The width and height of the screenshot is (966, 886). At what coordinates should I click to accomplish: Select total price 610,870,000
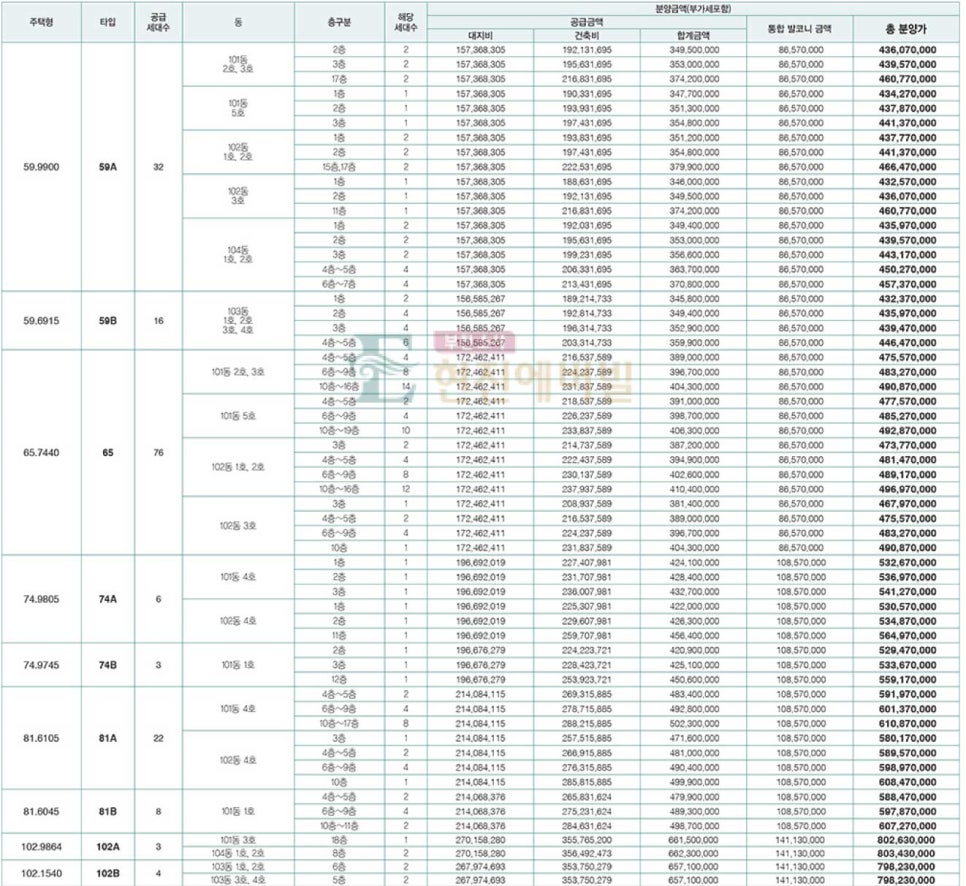point(907,723)
